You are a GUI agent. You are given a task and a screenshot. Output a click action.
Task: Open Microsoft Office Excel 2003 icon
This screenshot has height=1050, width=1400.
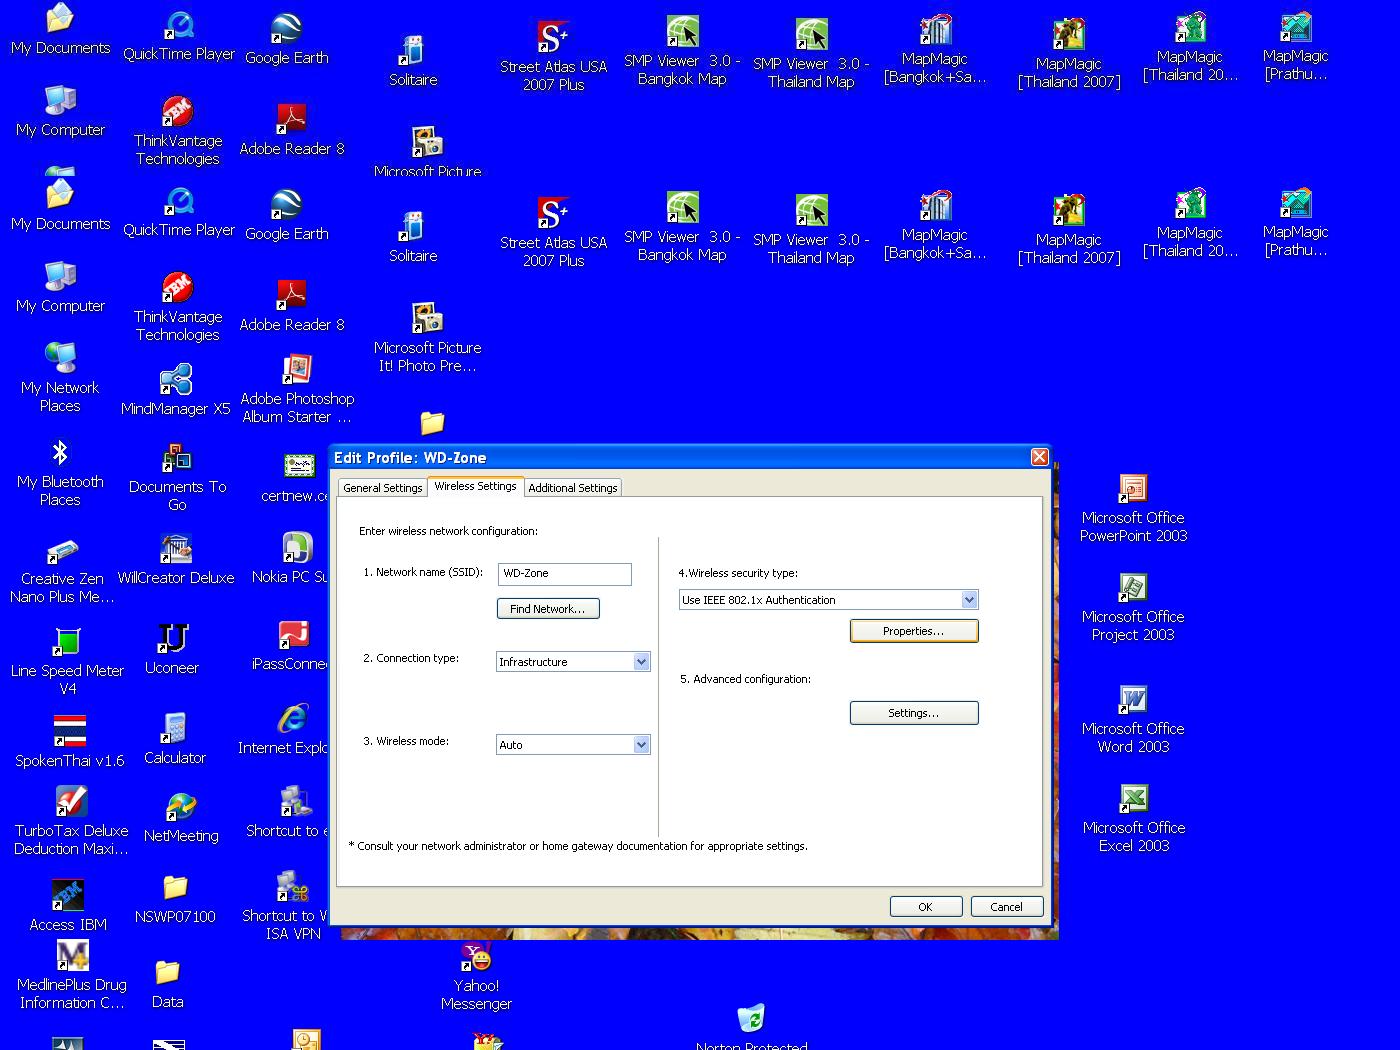click(x=1133, y=818)
